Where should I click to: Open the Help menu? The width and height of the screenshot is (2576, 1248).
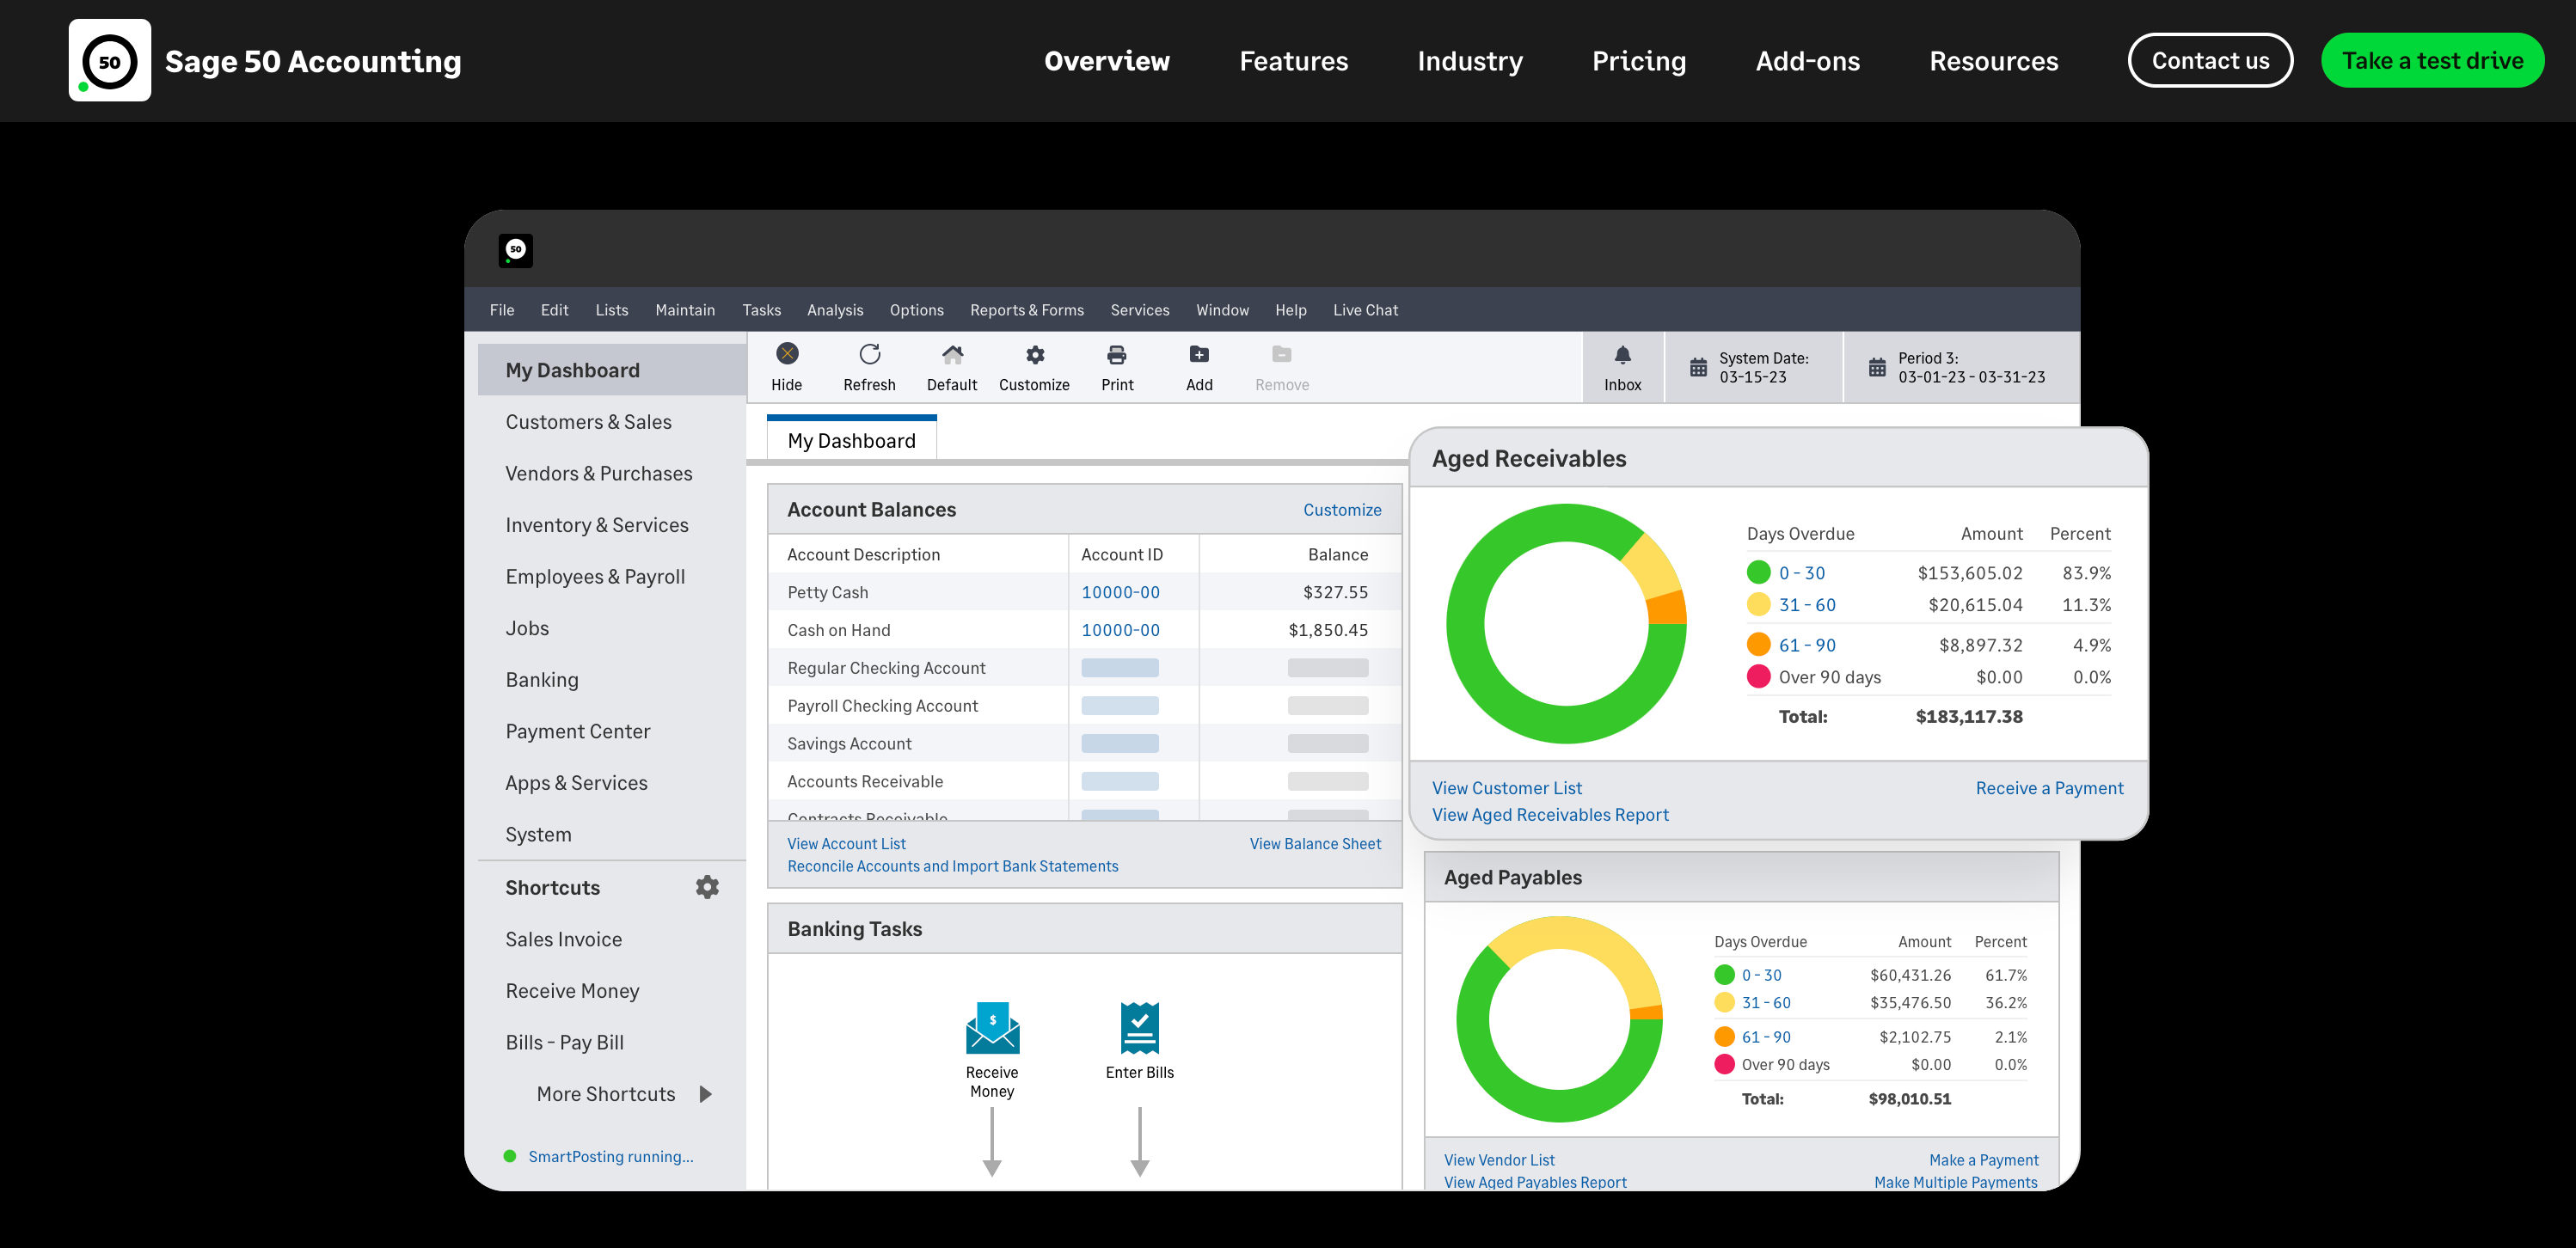[1290, 310]
